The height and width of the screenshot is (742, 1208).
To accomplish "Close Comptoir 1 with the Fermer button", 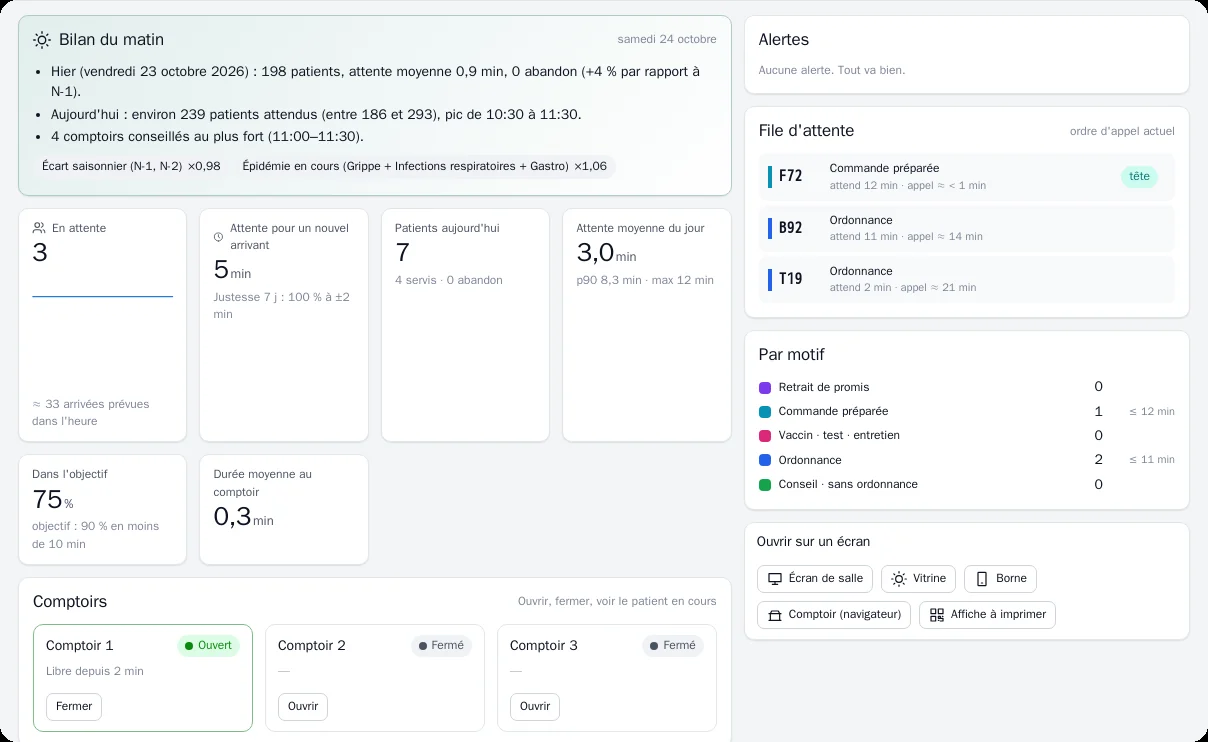I will (x=74, y=707).
